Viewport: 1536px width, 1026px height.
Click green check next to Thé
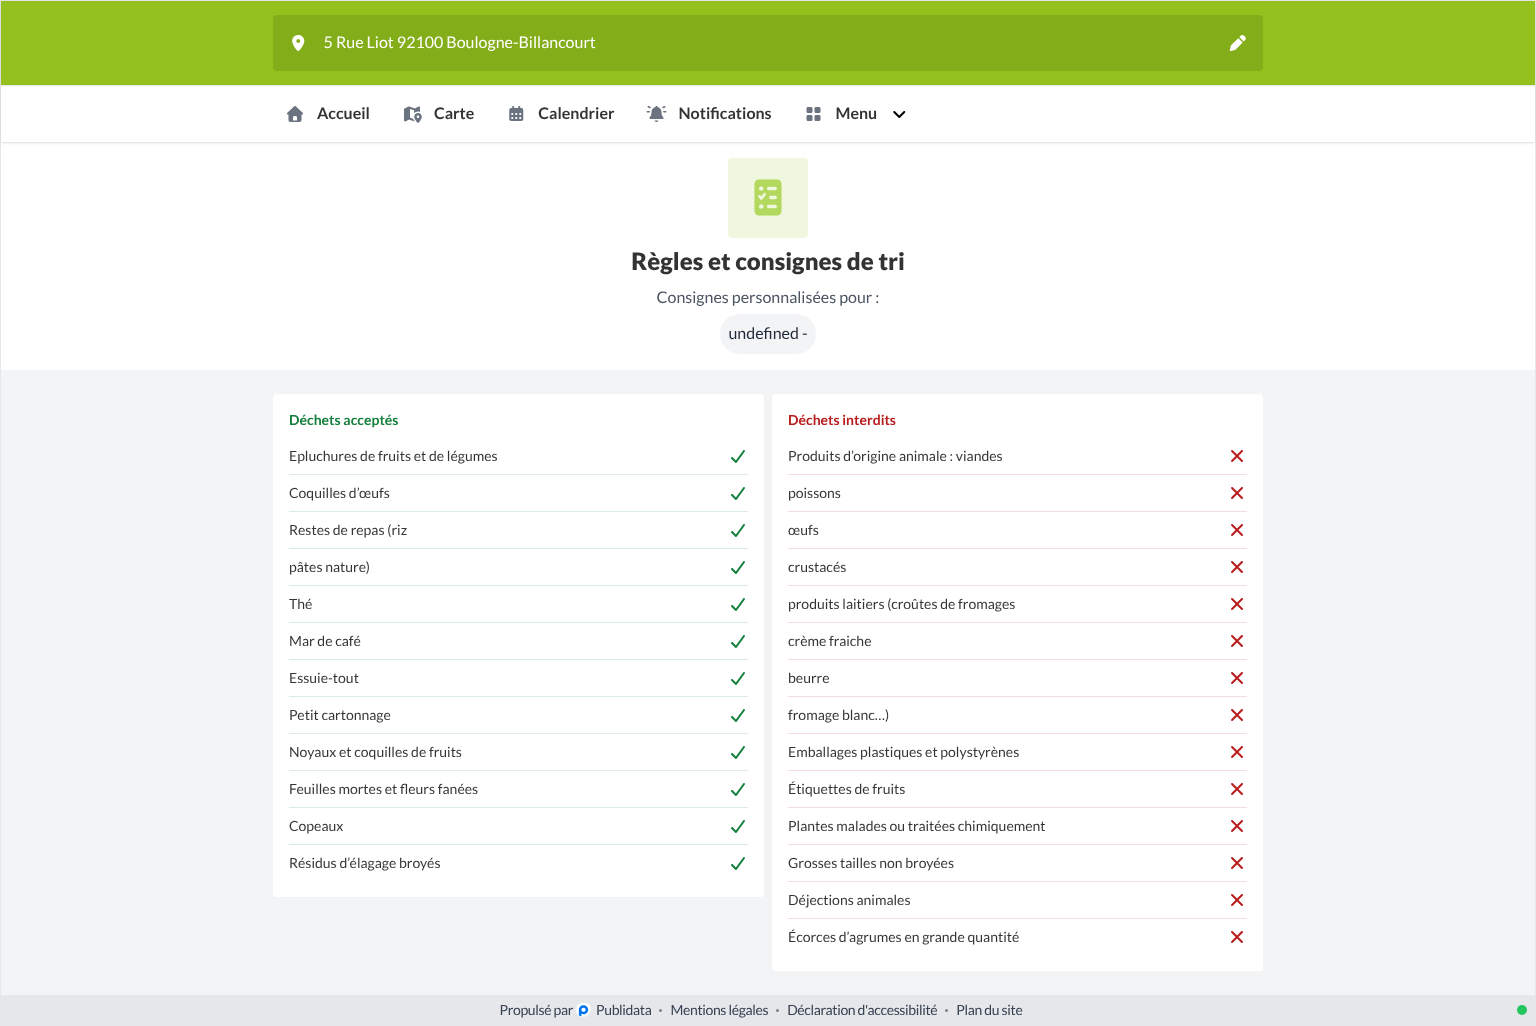pyautogui.click(x=738, y=604)
